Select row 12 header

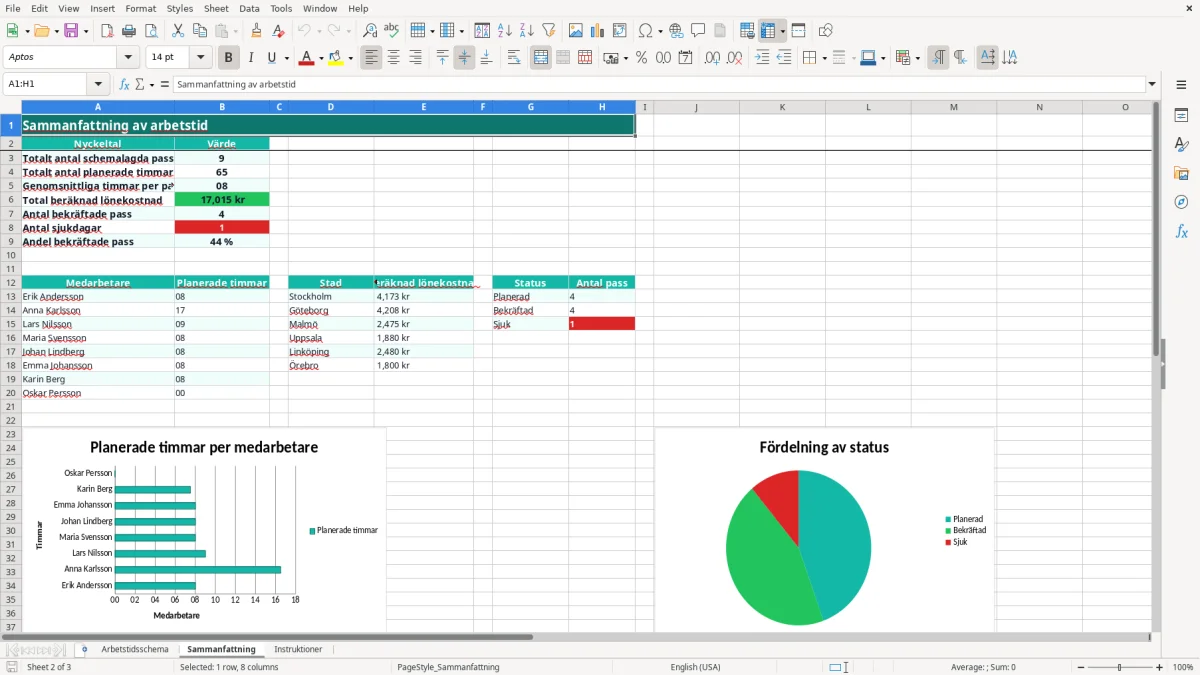pos(10,283)
